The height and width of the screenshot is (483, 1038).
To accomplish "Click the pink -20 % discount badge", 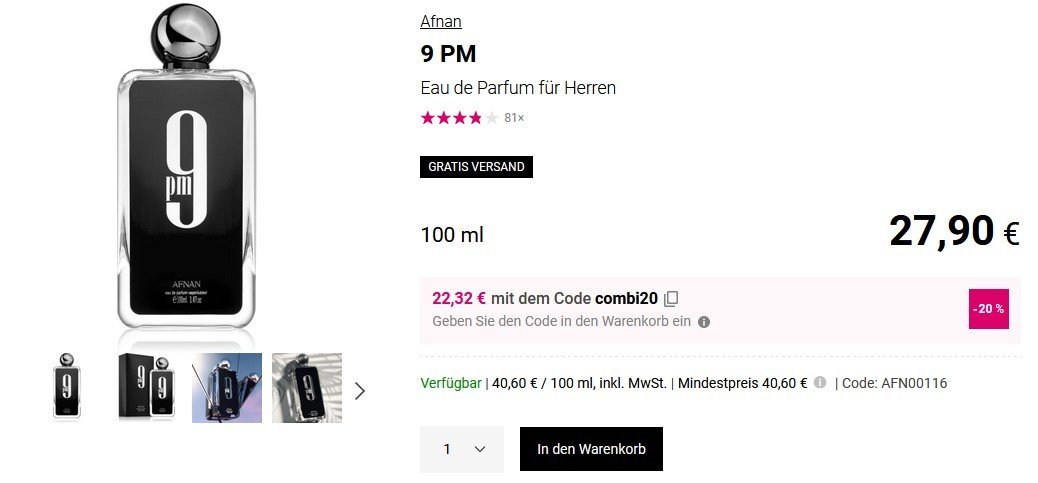I will (x=988, y=309).
